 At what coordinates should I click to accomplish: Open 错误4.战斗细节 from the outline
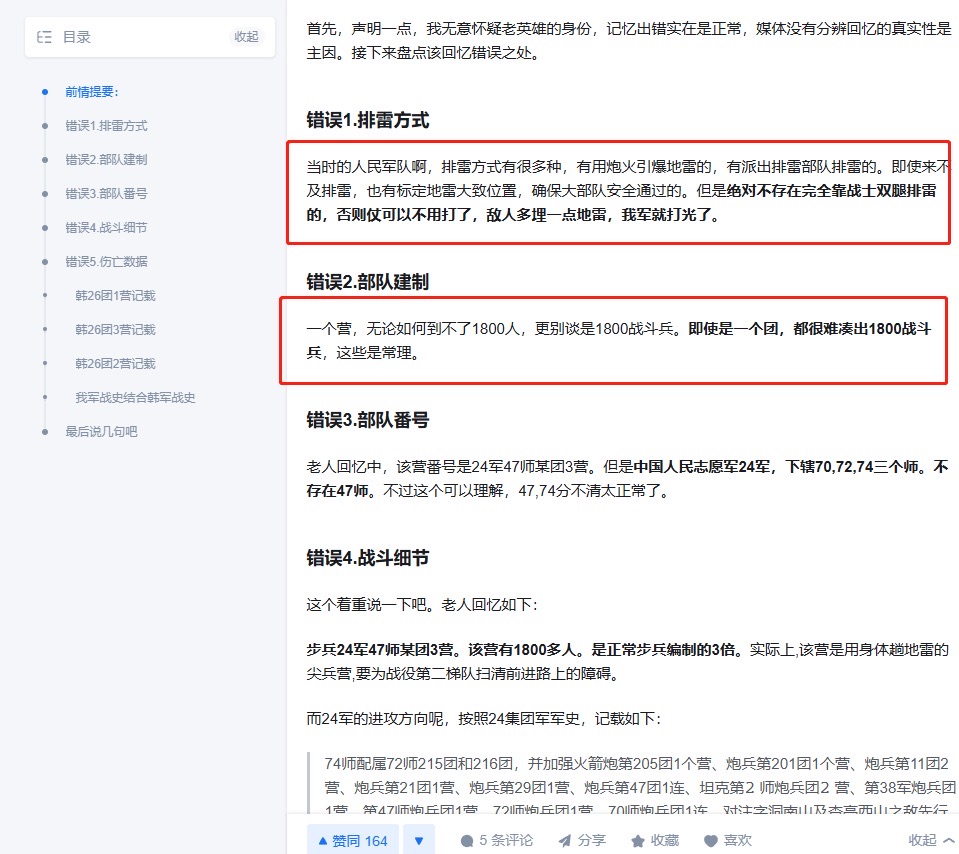[106, 228]
